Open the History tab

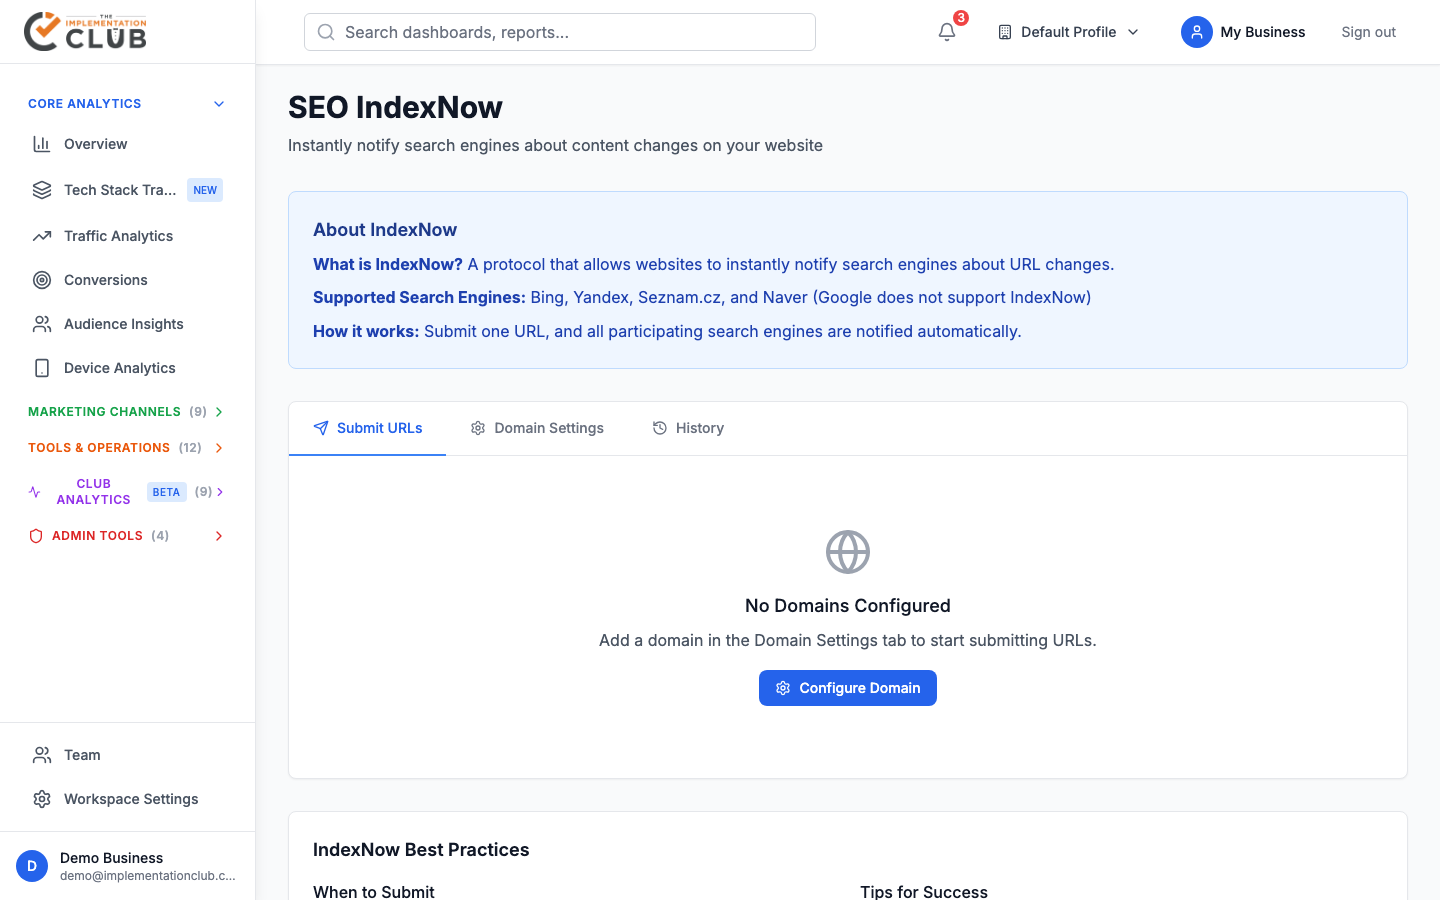[x=688, y=428]
